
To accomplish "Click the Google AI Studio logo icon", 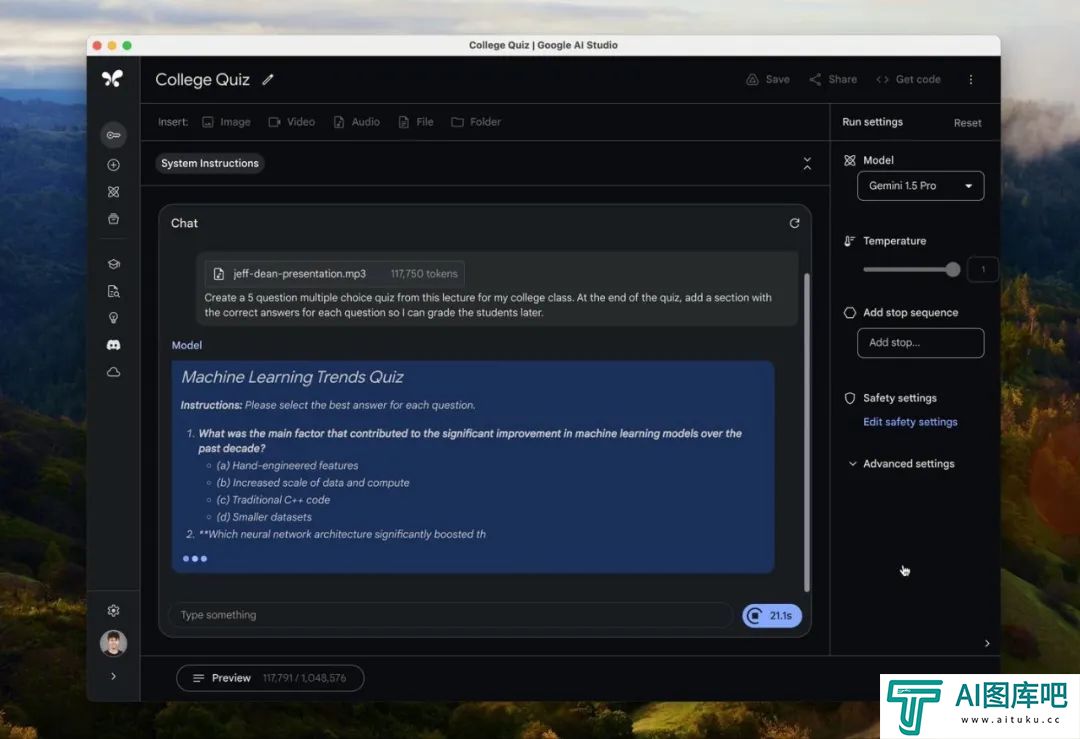I will pos(112,79).
